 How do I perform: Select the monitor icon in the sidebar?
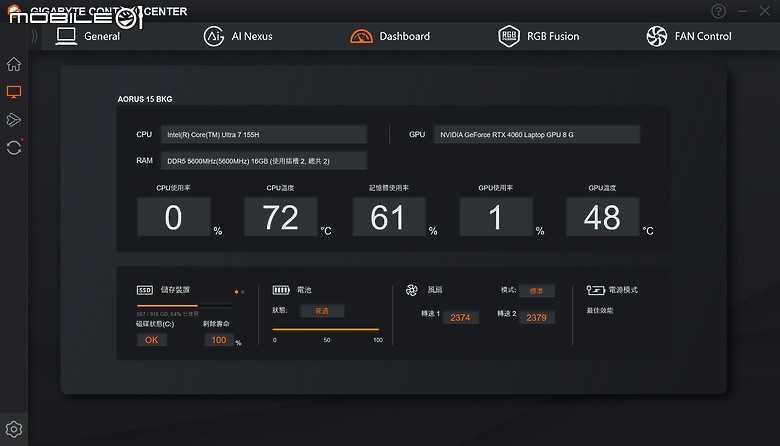click(14, 92)
